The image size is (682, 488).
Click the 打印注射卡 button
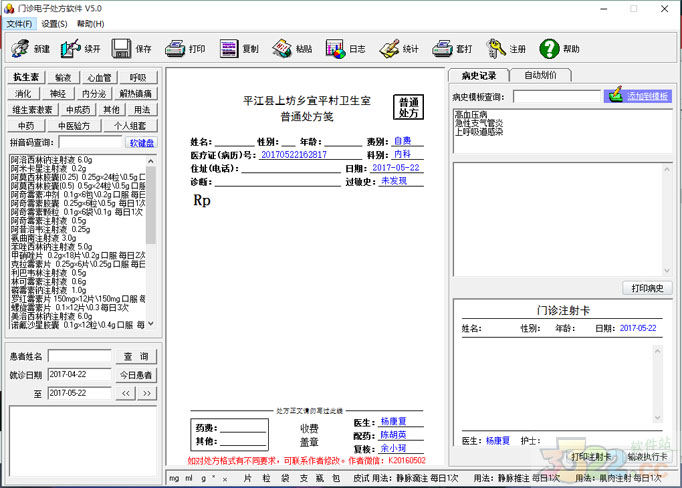[591, 457]
